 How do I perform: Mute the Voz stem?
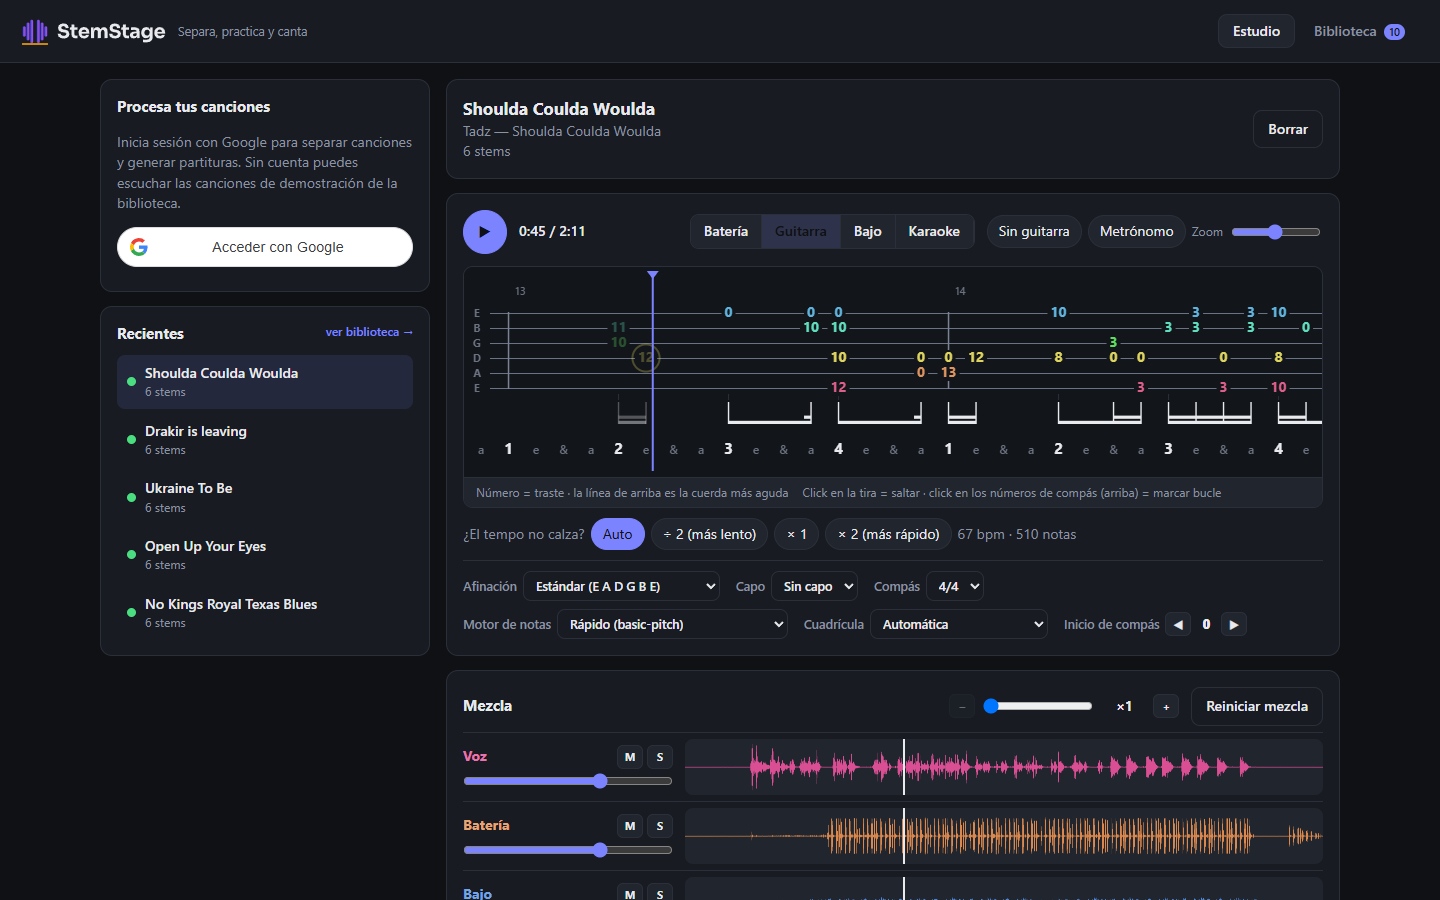[630, 757]
